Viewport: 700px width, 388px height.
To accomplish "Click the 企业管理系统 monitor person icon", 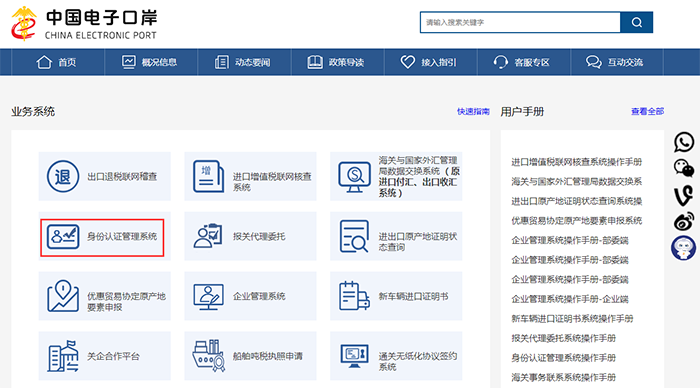I will point(208,296).
